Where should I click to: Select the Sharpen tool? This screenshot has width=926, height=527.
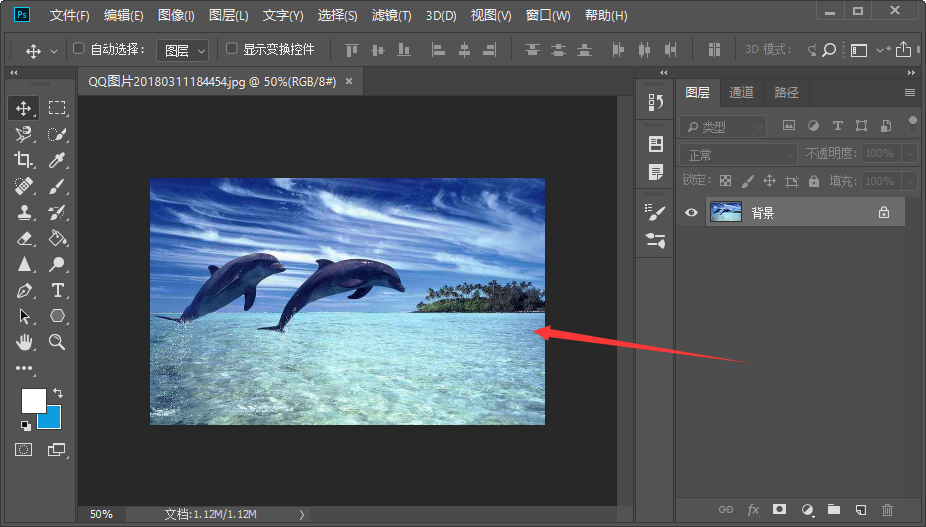click(24, 264)
